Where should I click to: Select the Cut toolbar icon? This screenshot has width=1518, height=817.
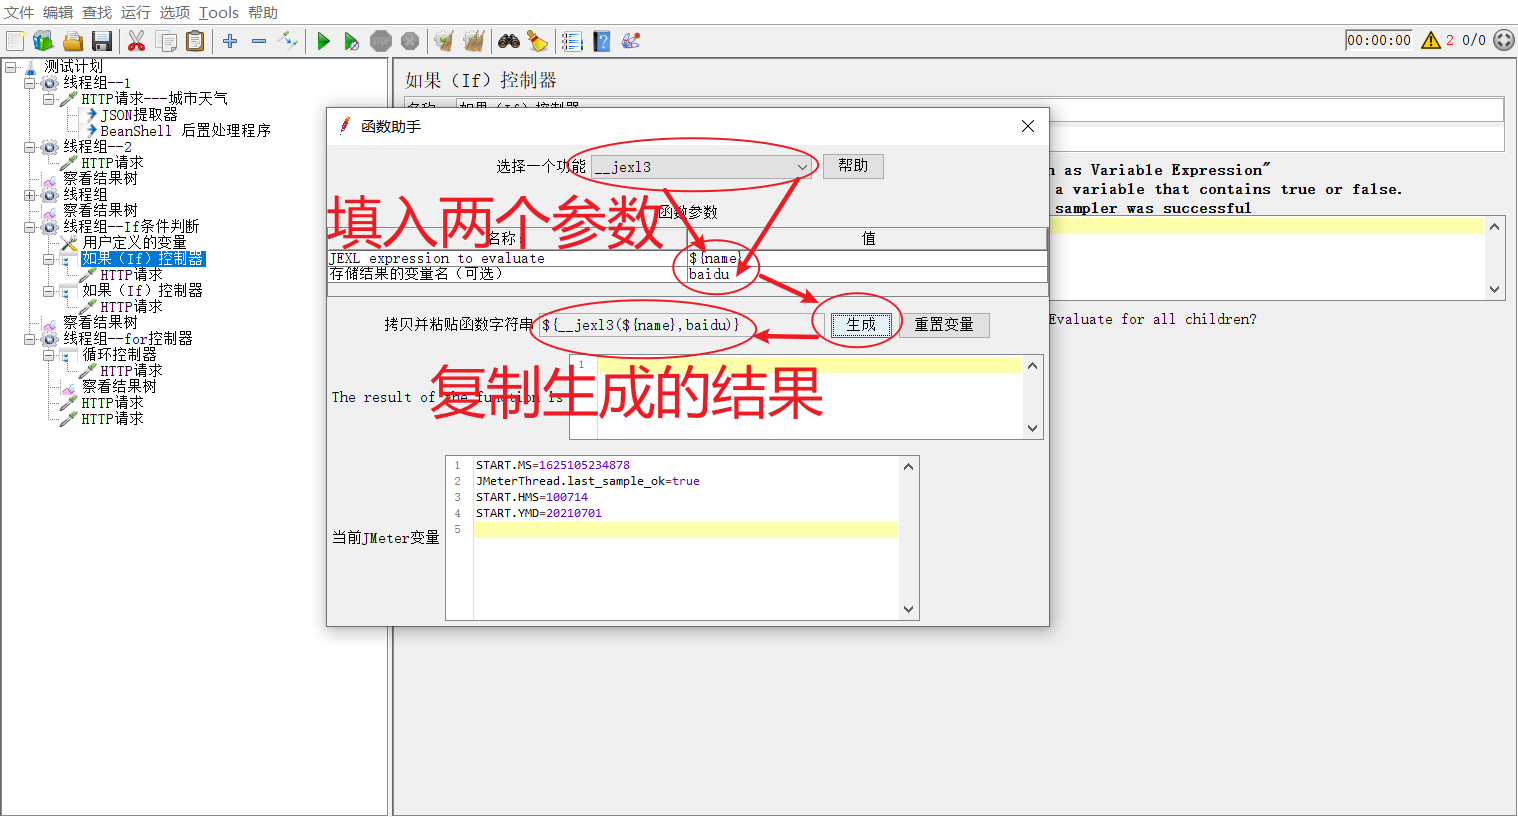tap(135, 41)
